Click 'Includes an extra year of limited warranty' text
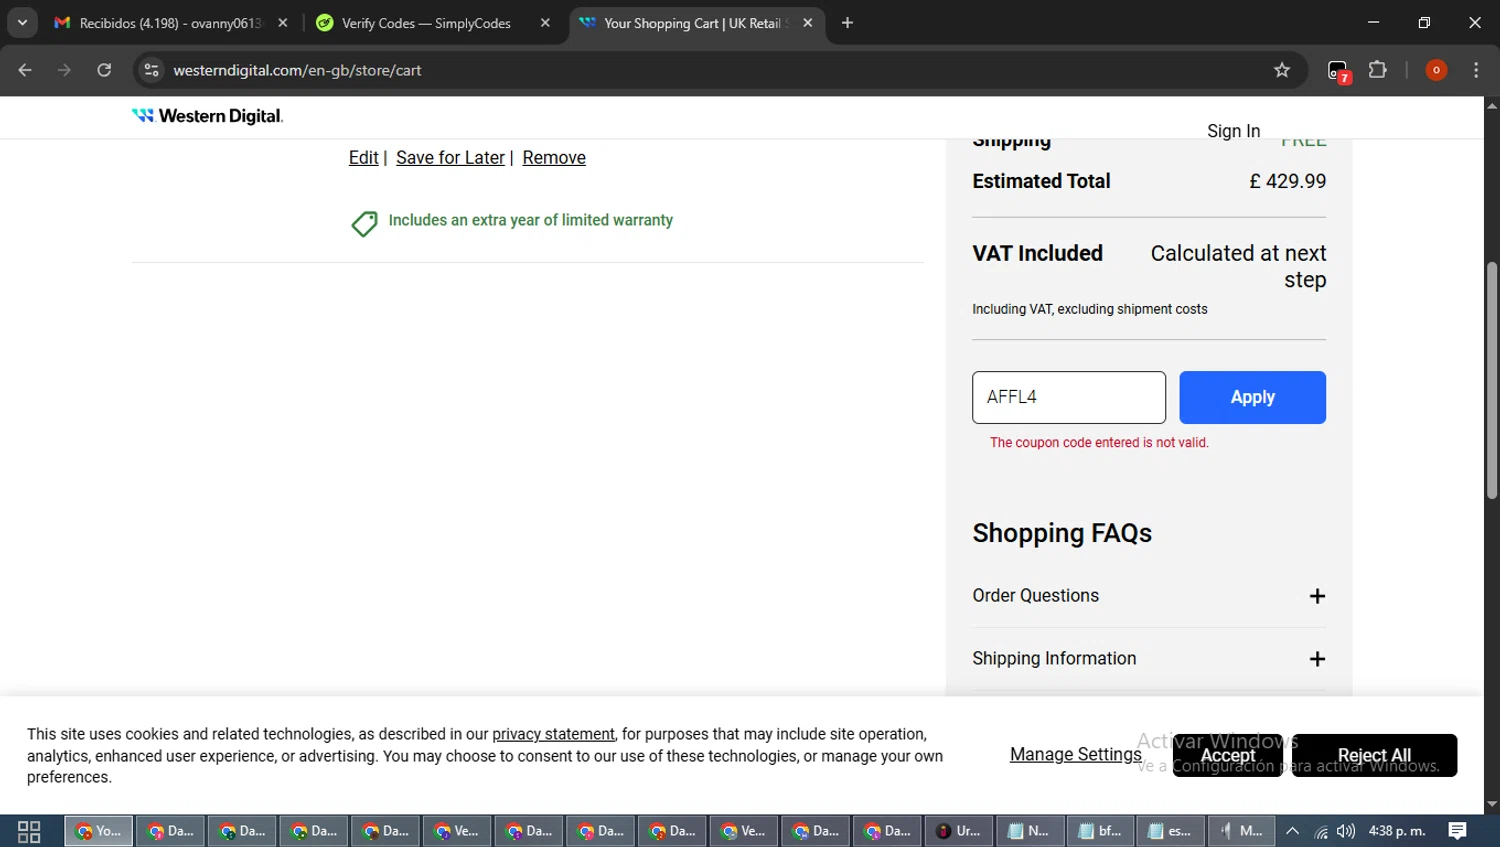The width and height of the screenshot is (1500, 847). [x=530, y=220]
